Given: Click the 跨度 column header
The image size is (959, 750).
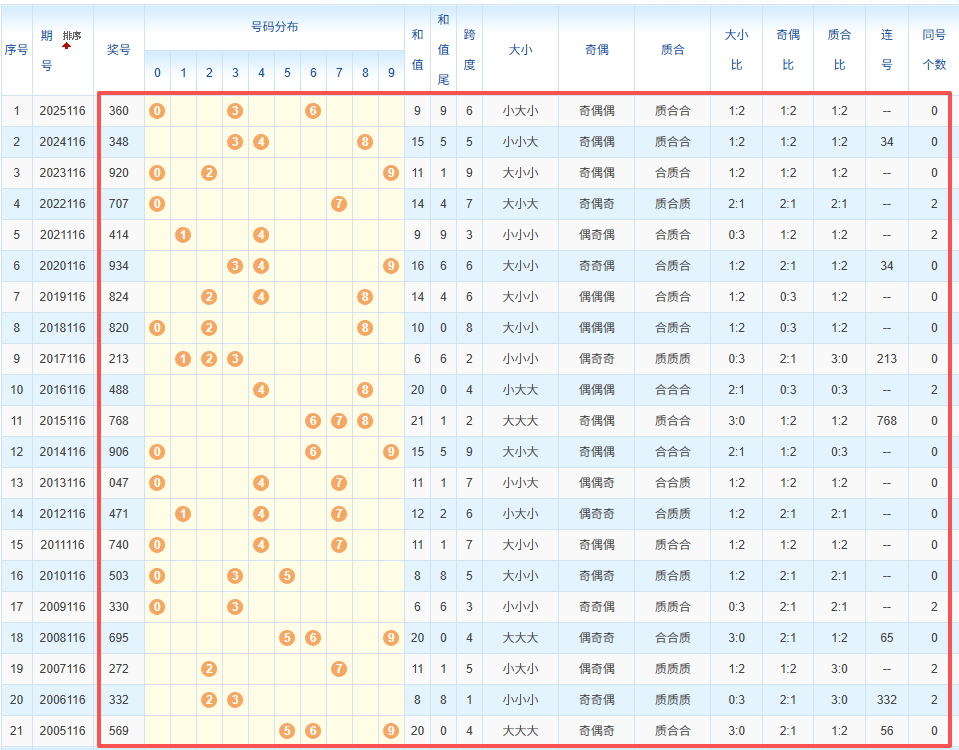Looking at the screenshot, I should click(x=469, y=50).
